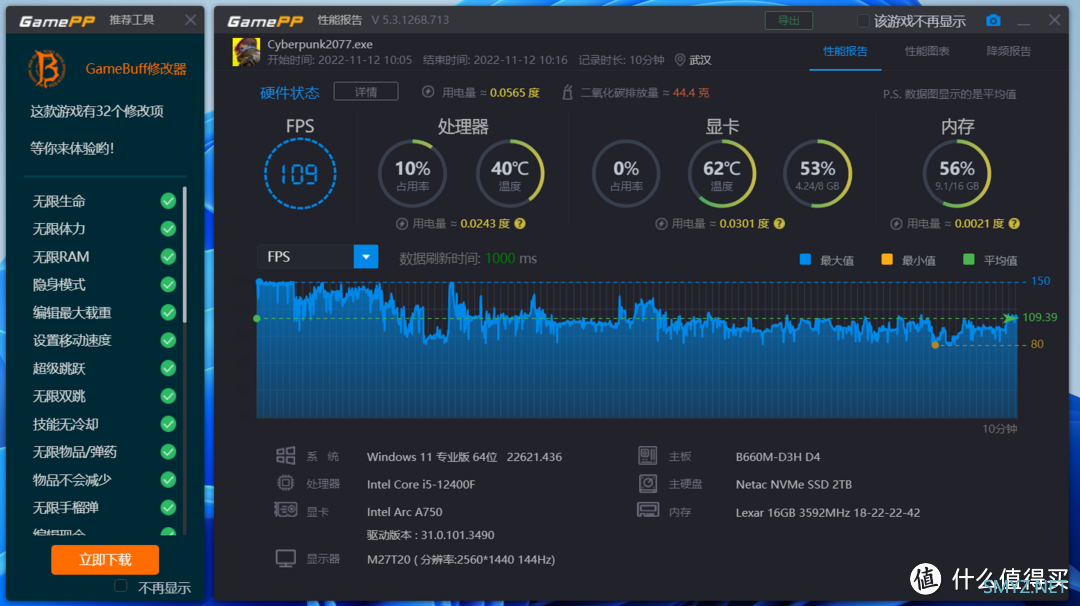Viewport: 1080px width, 606px height.
Task: Click the FPS metric selector field
Action: (318, 257)
